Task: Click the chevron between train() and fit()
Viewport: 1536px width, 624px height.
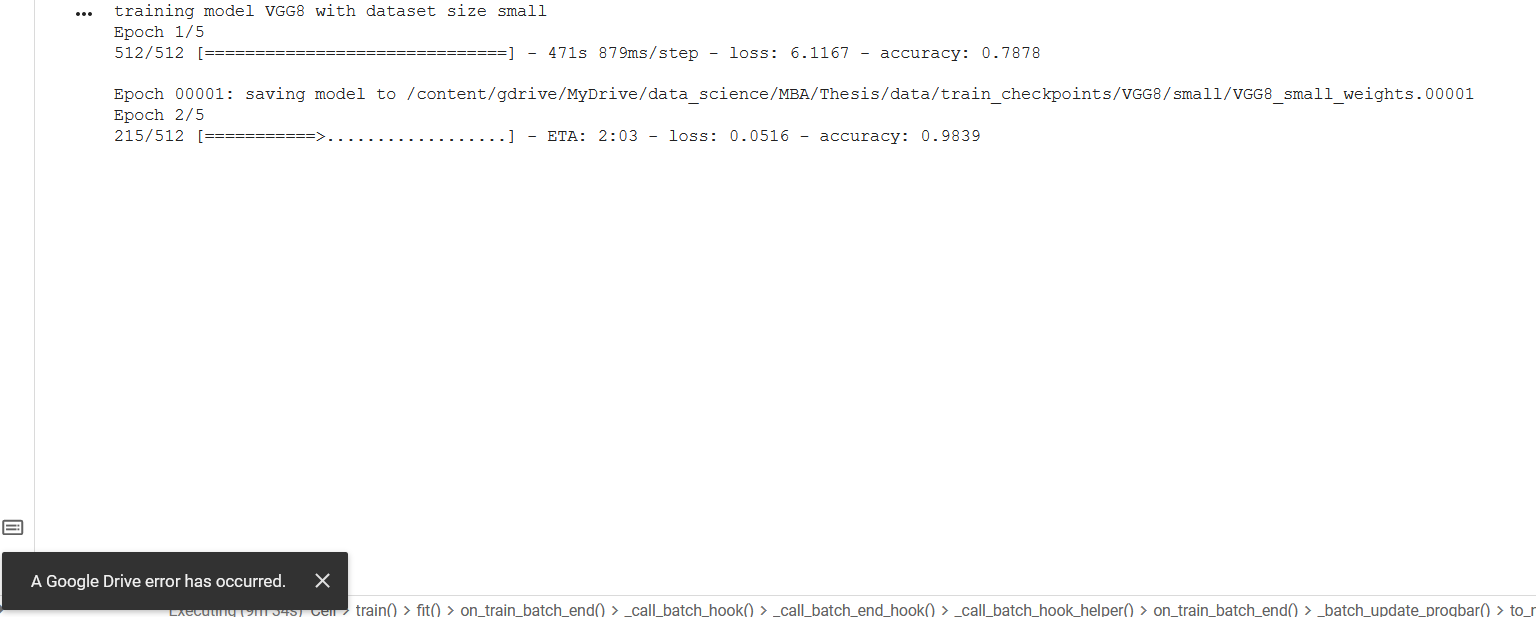Action: pyautogui.click(x=407, y=610)
